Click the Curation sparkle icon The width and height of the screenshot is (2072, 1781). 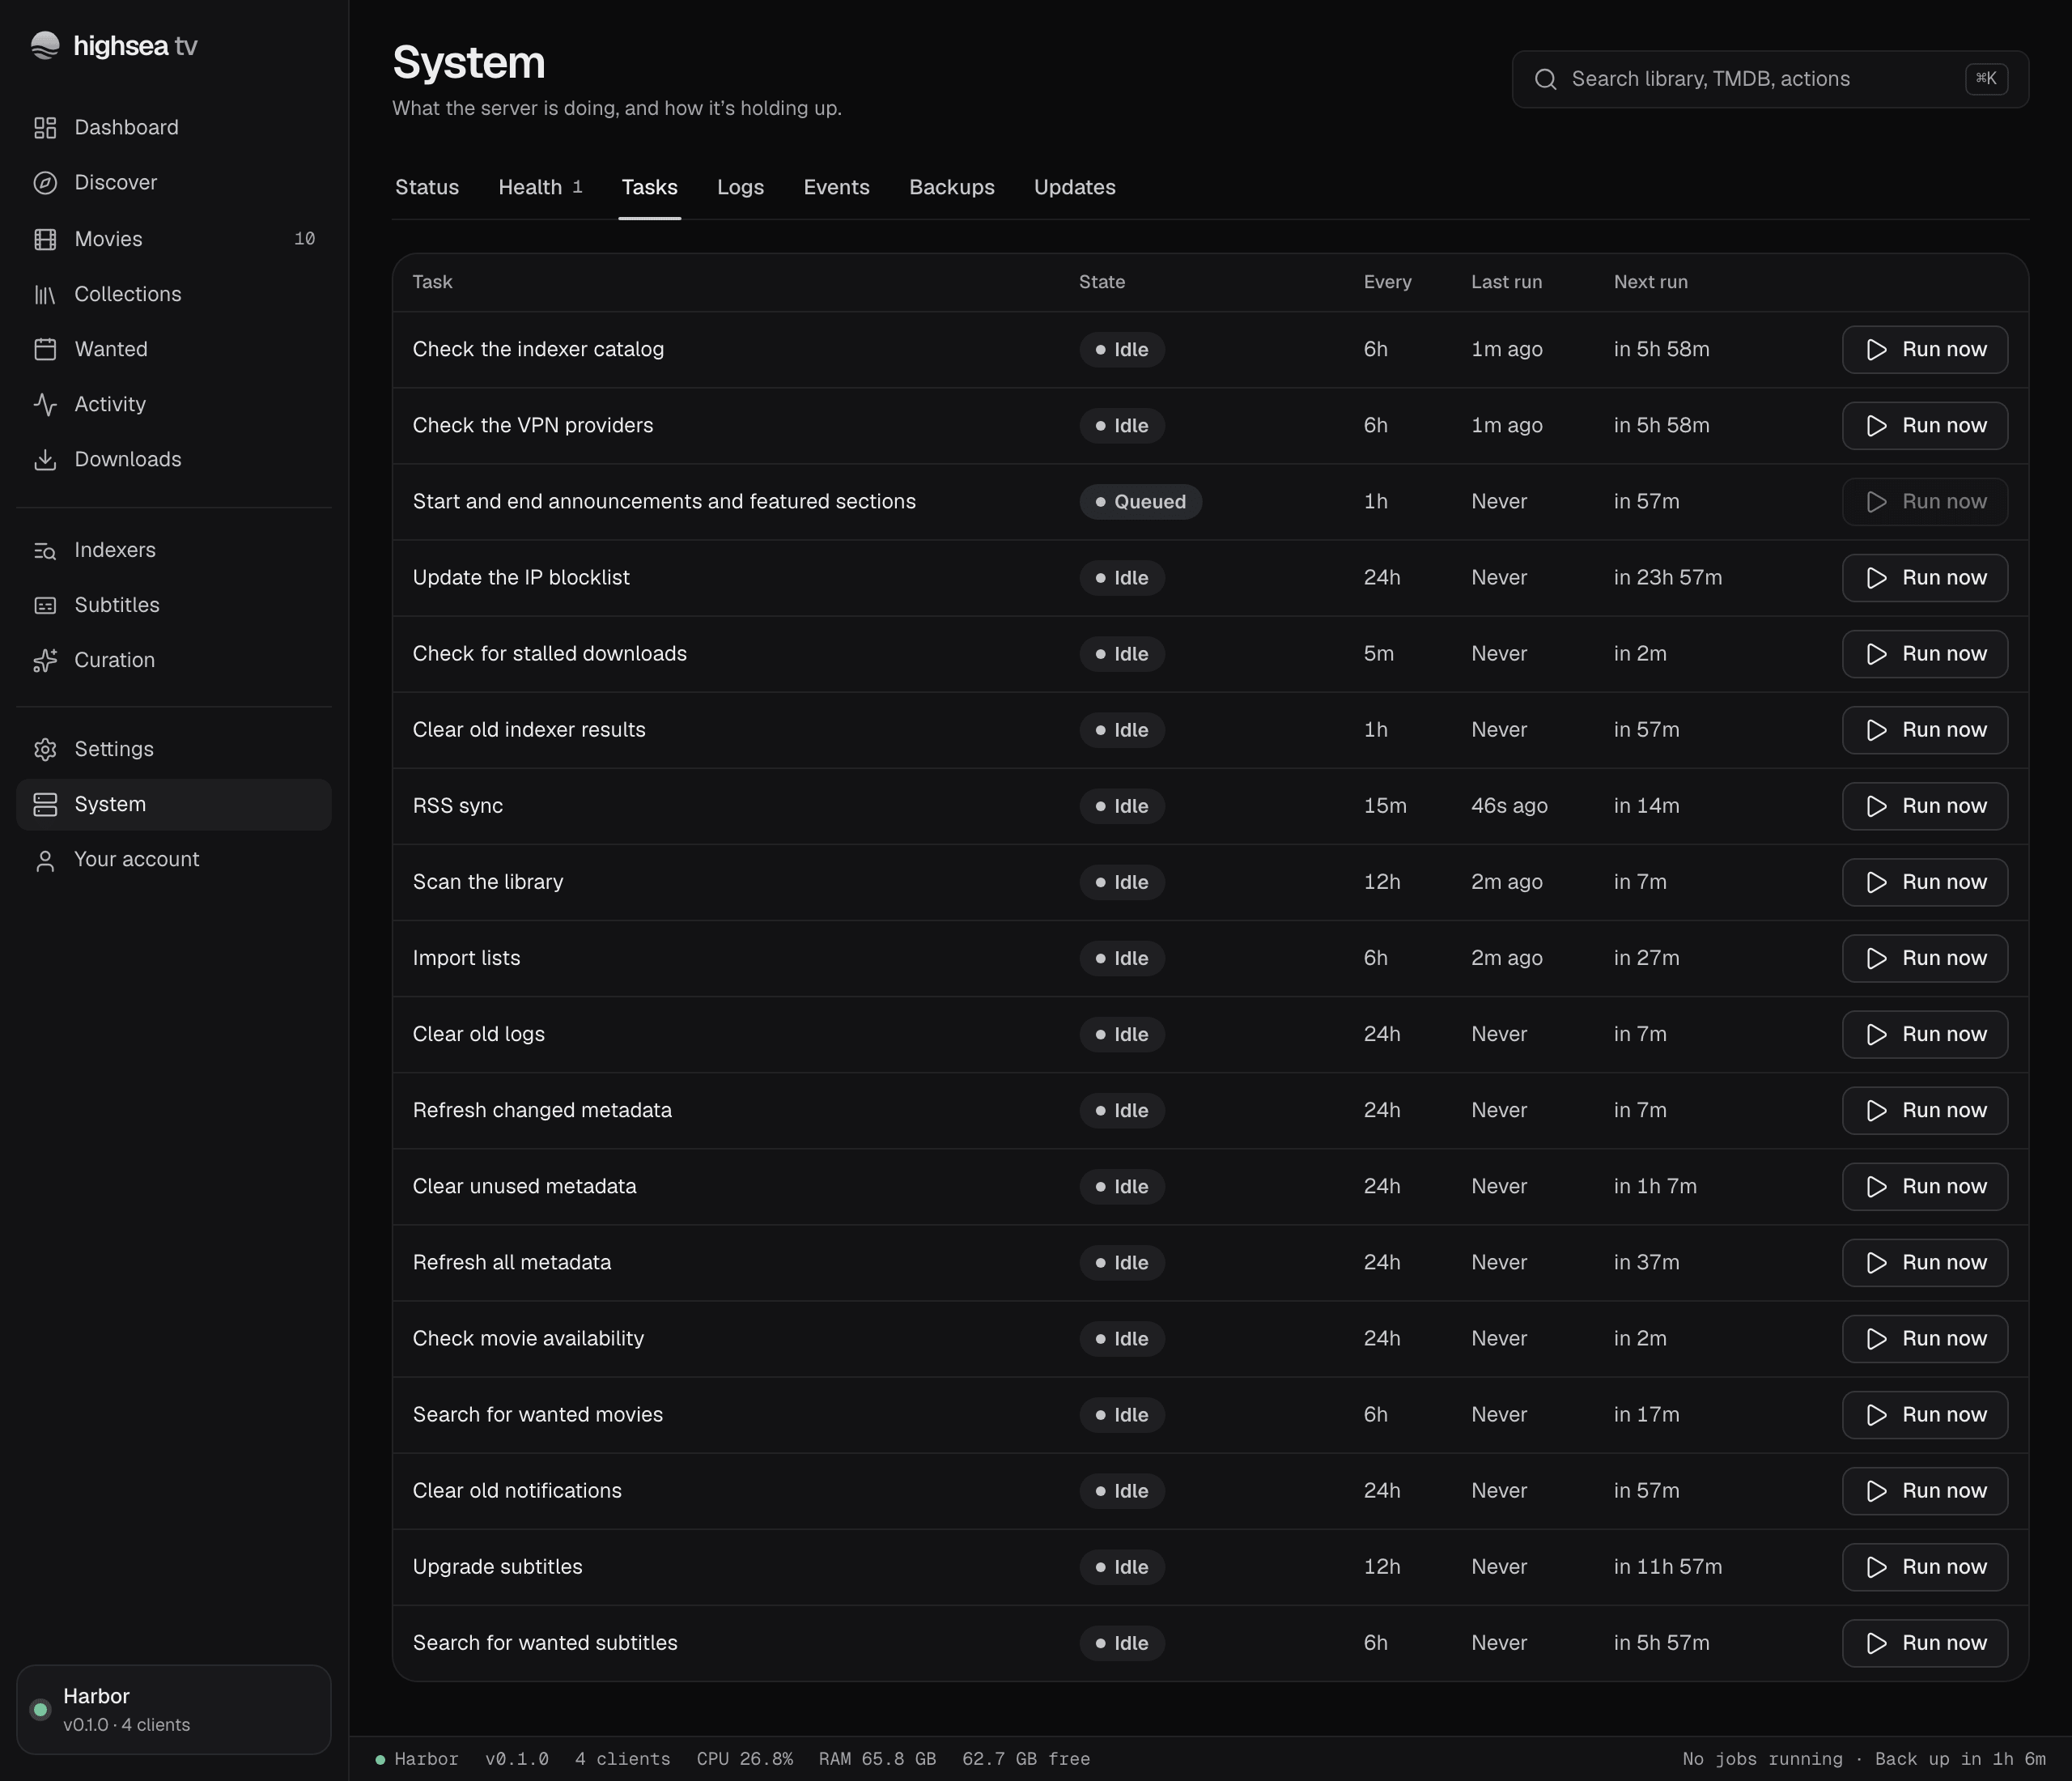[45, 660]
